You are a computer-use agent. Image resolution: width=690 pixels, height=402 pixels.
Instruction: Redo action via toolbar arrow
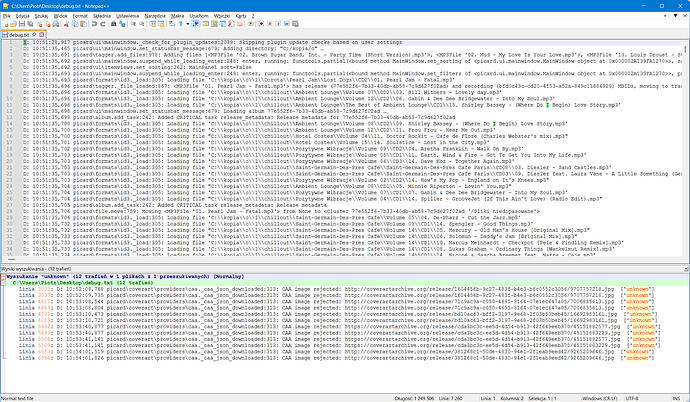tap(103, 24)
